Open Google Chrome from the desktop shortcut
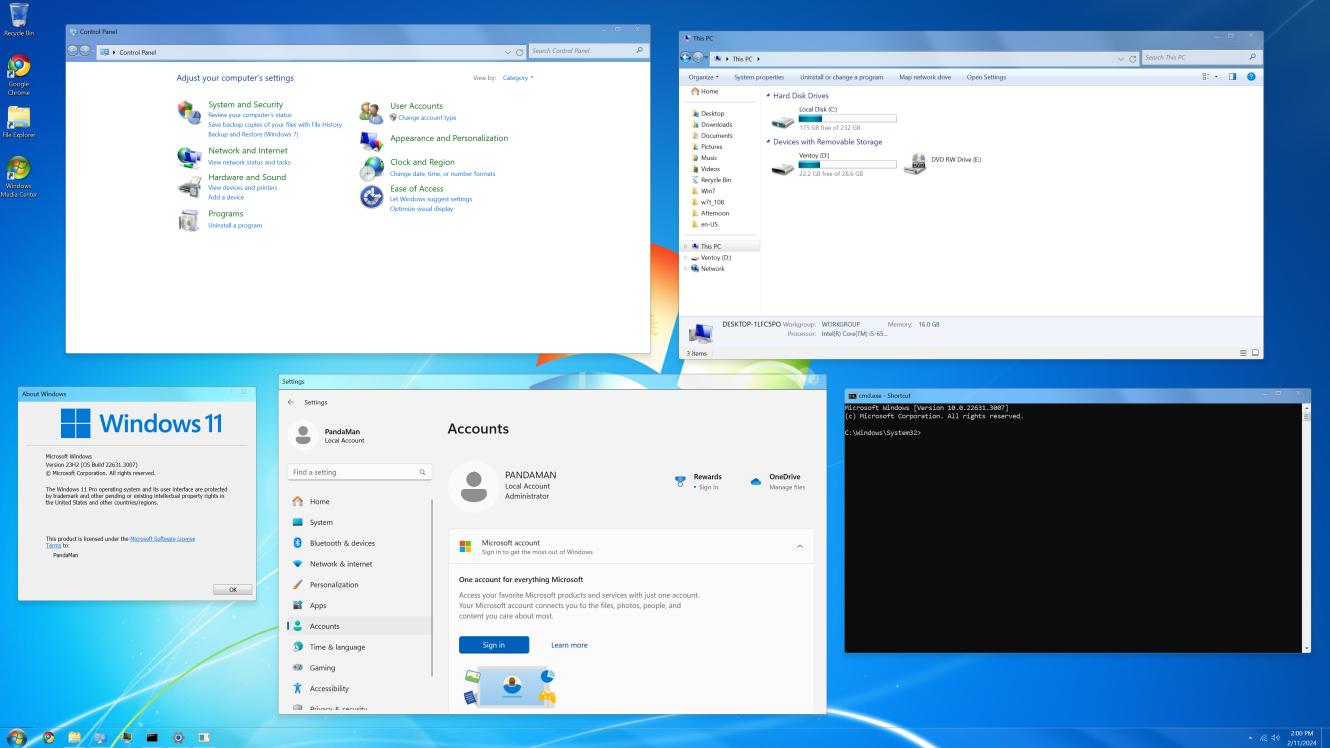 click(18, 69)
